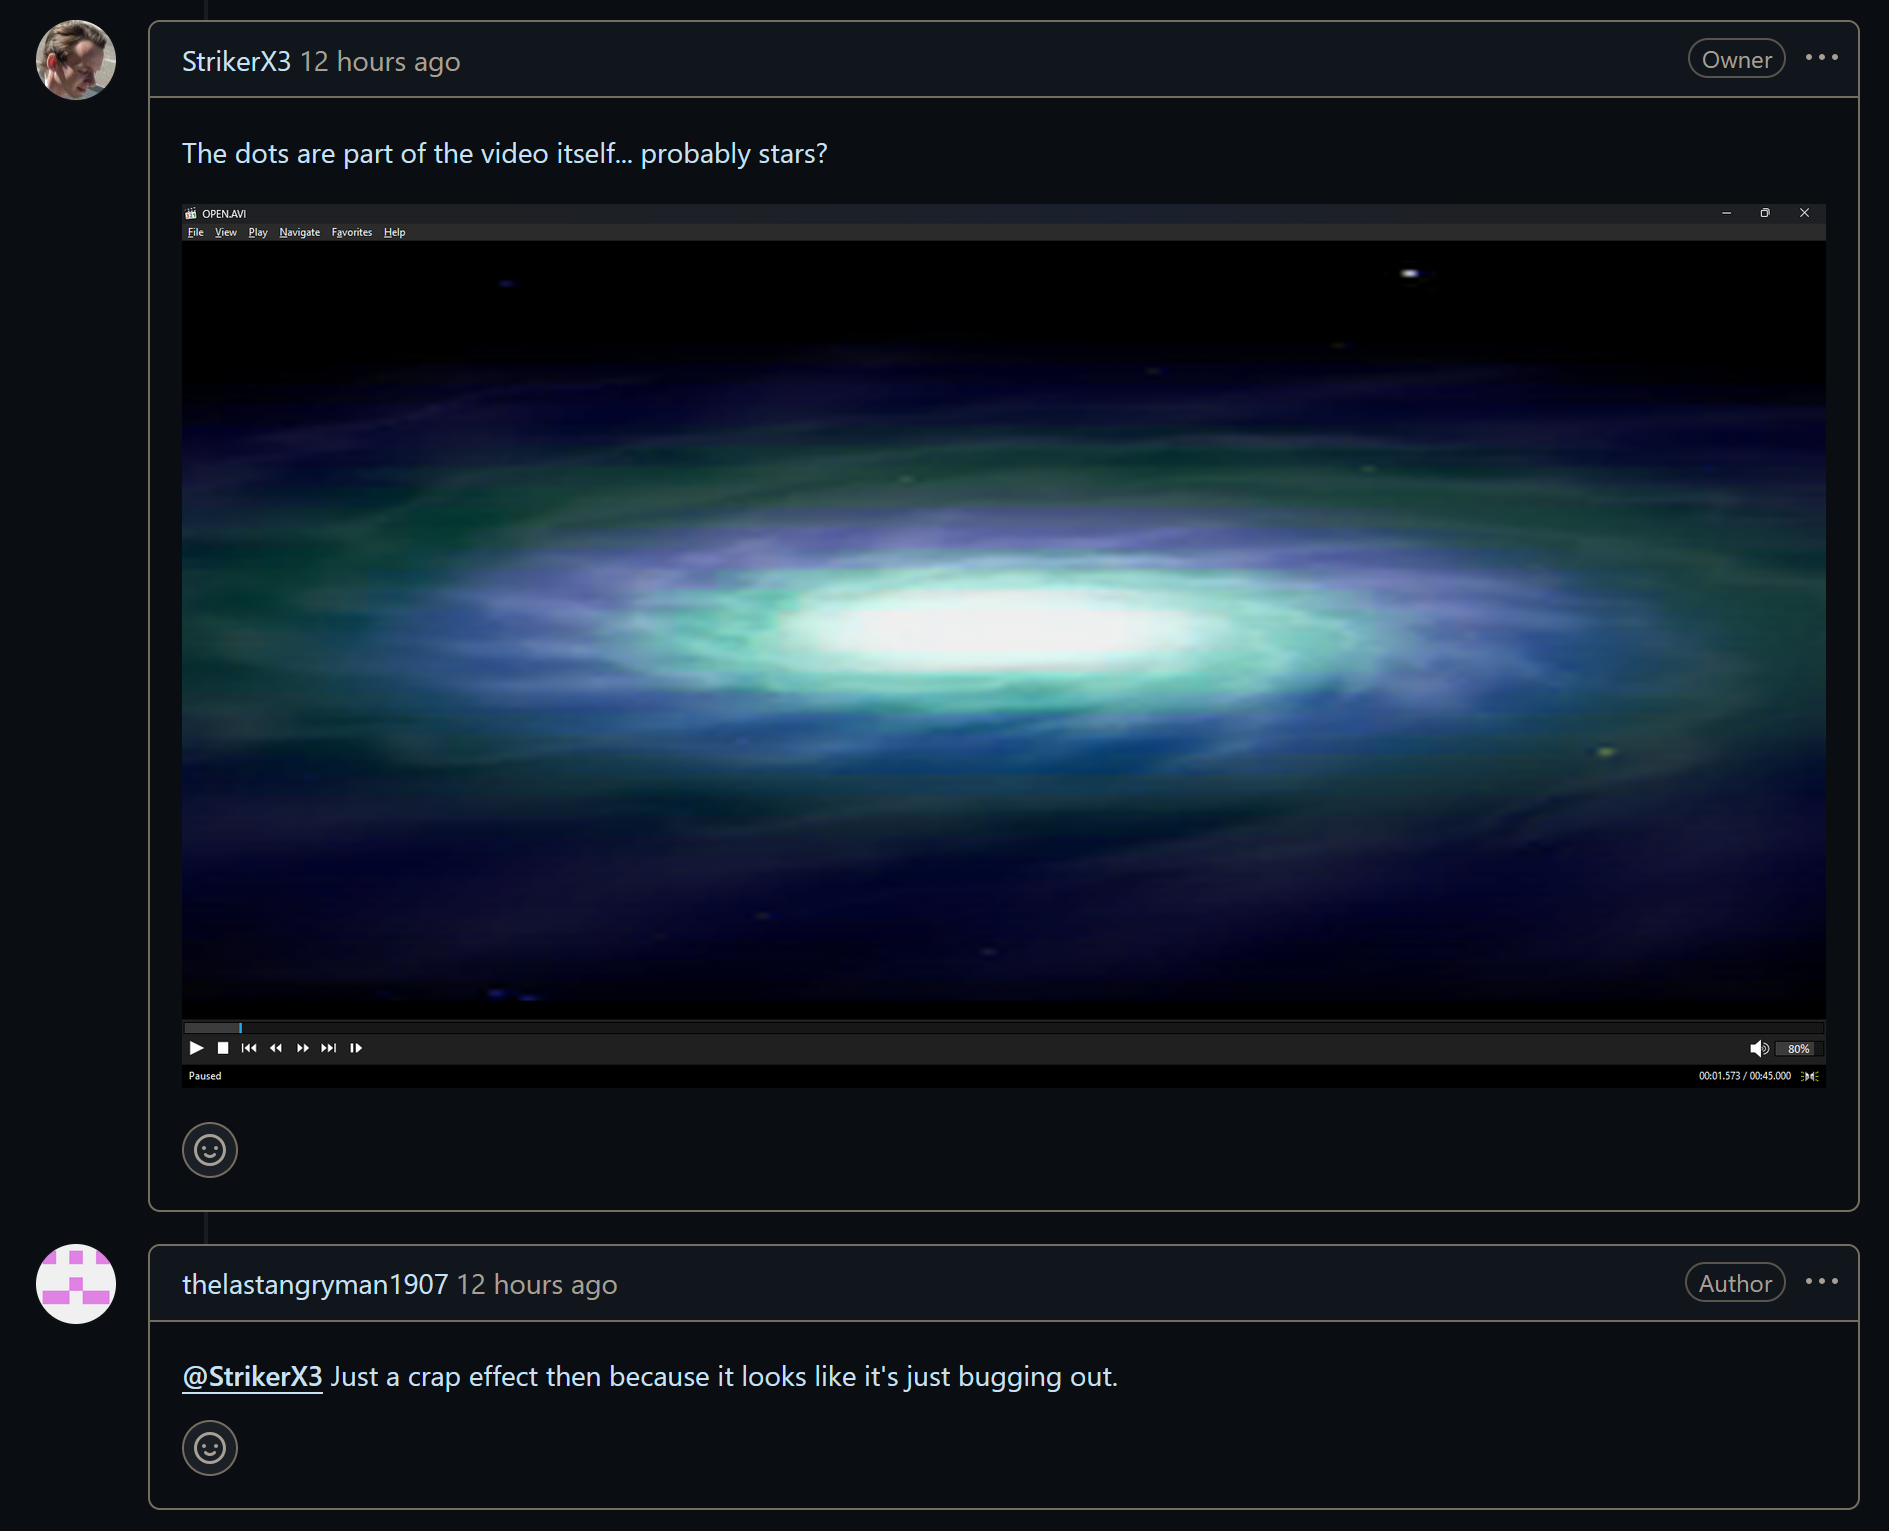Click the stop button in player controls
This screenshot has width=1889, height=1531.
223,1048
